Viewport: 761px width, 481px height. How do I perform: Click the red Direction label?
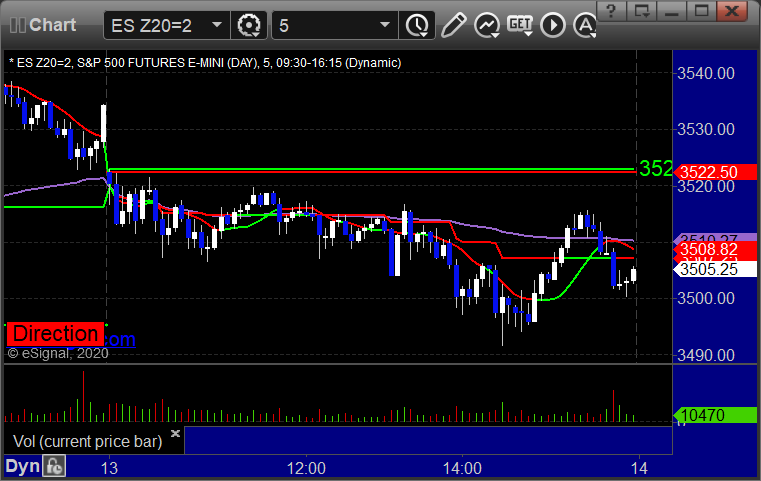[55, 334]
